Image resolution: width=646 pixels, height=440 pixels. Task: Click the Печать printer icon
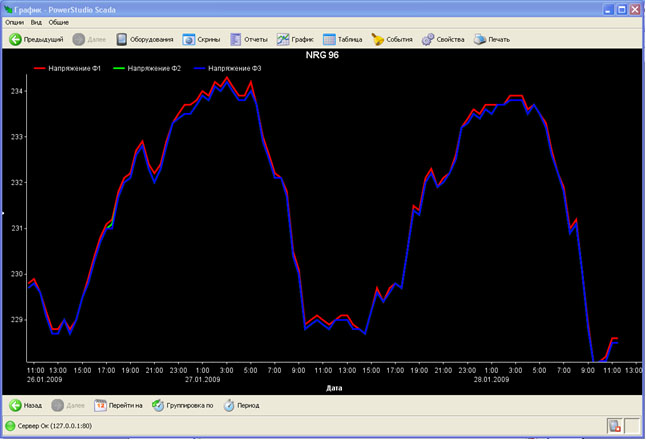coord(480,40)
